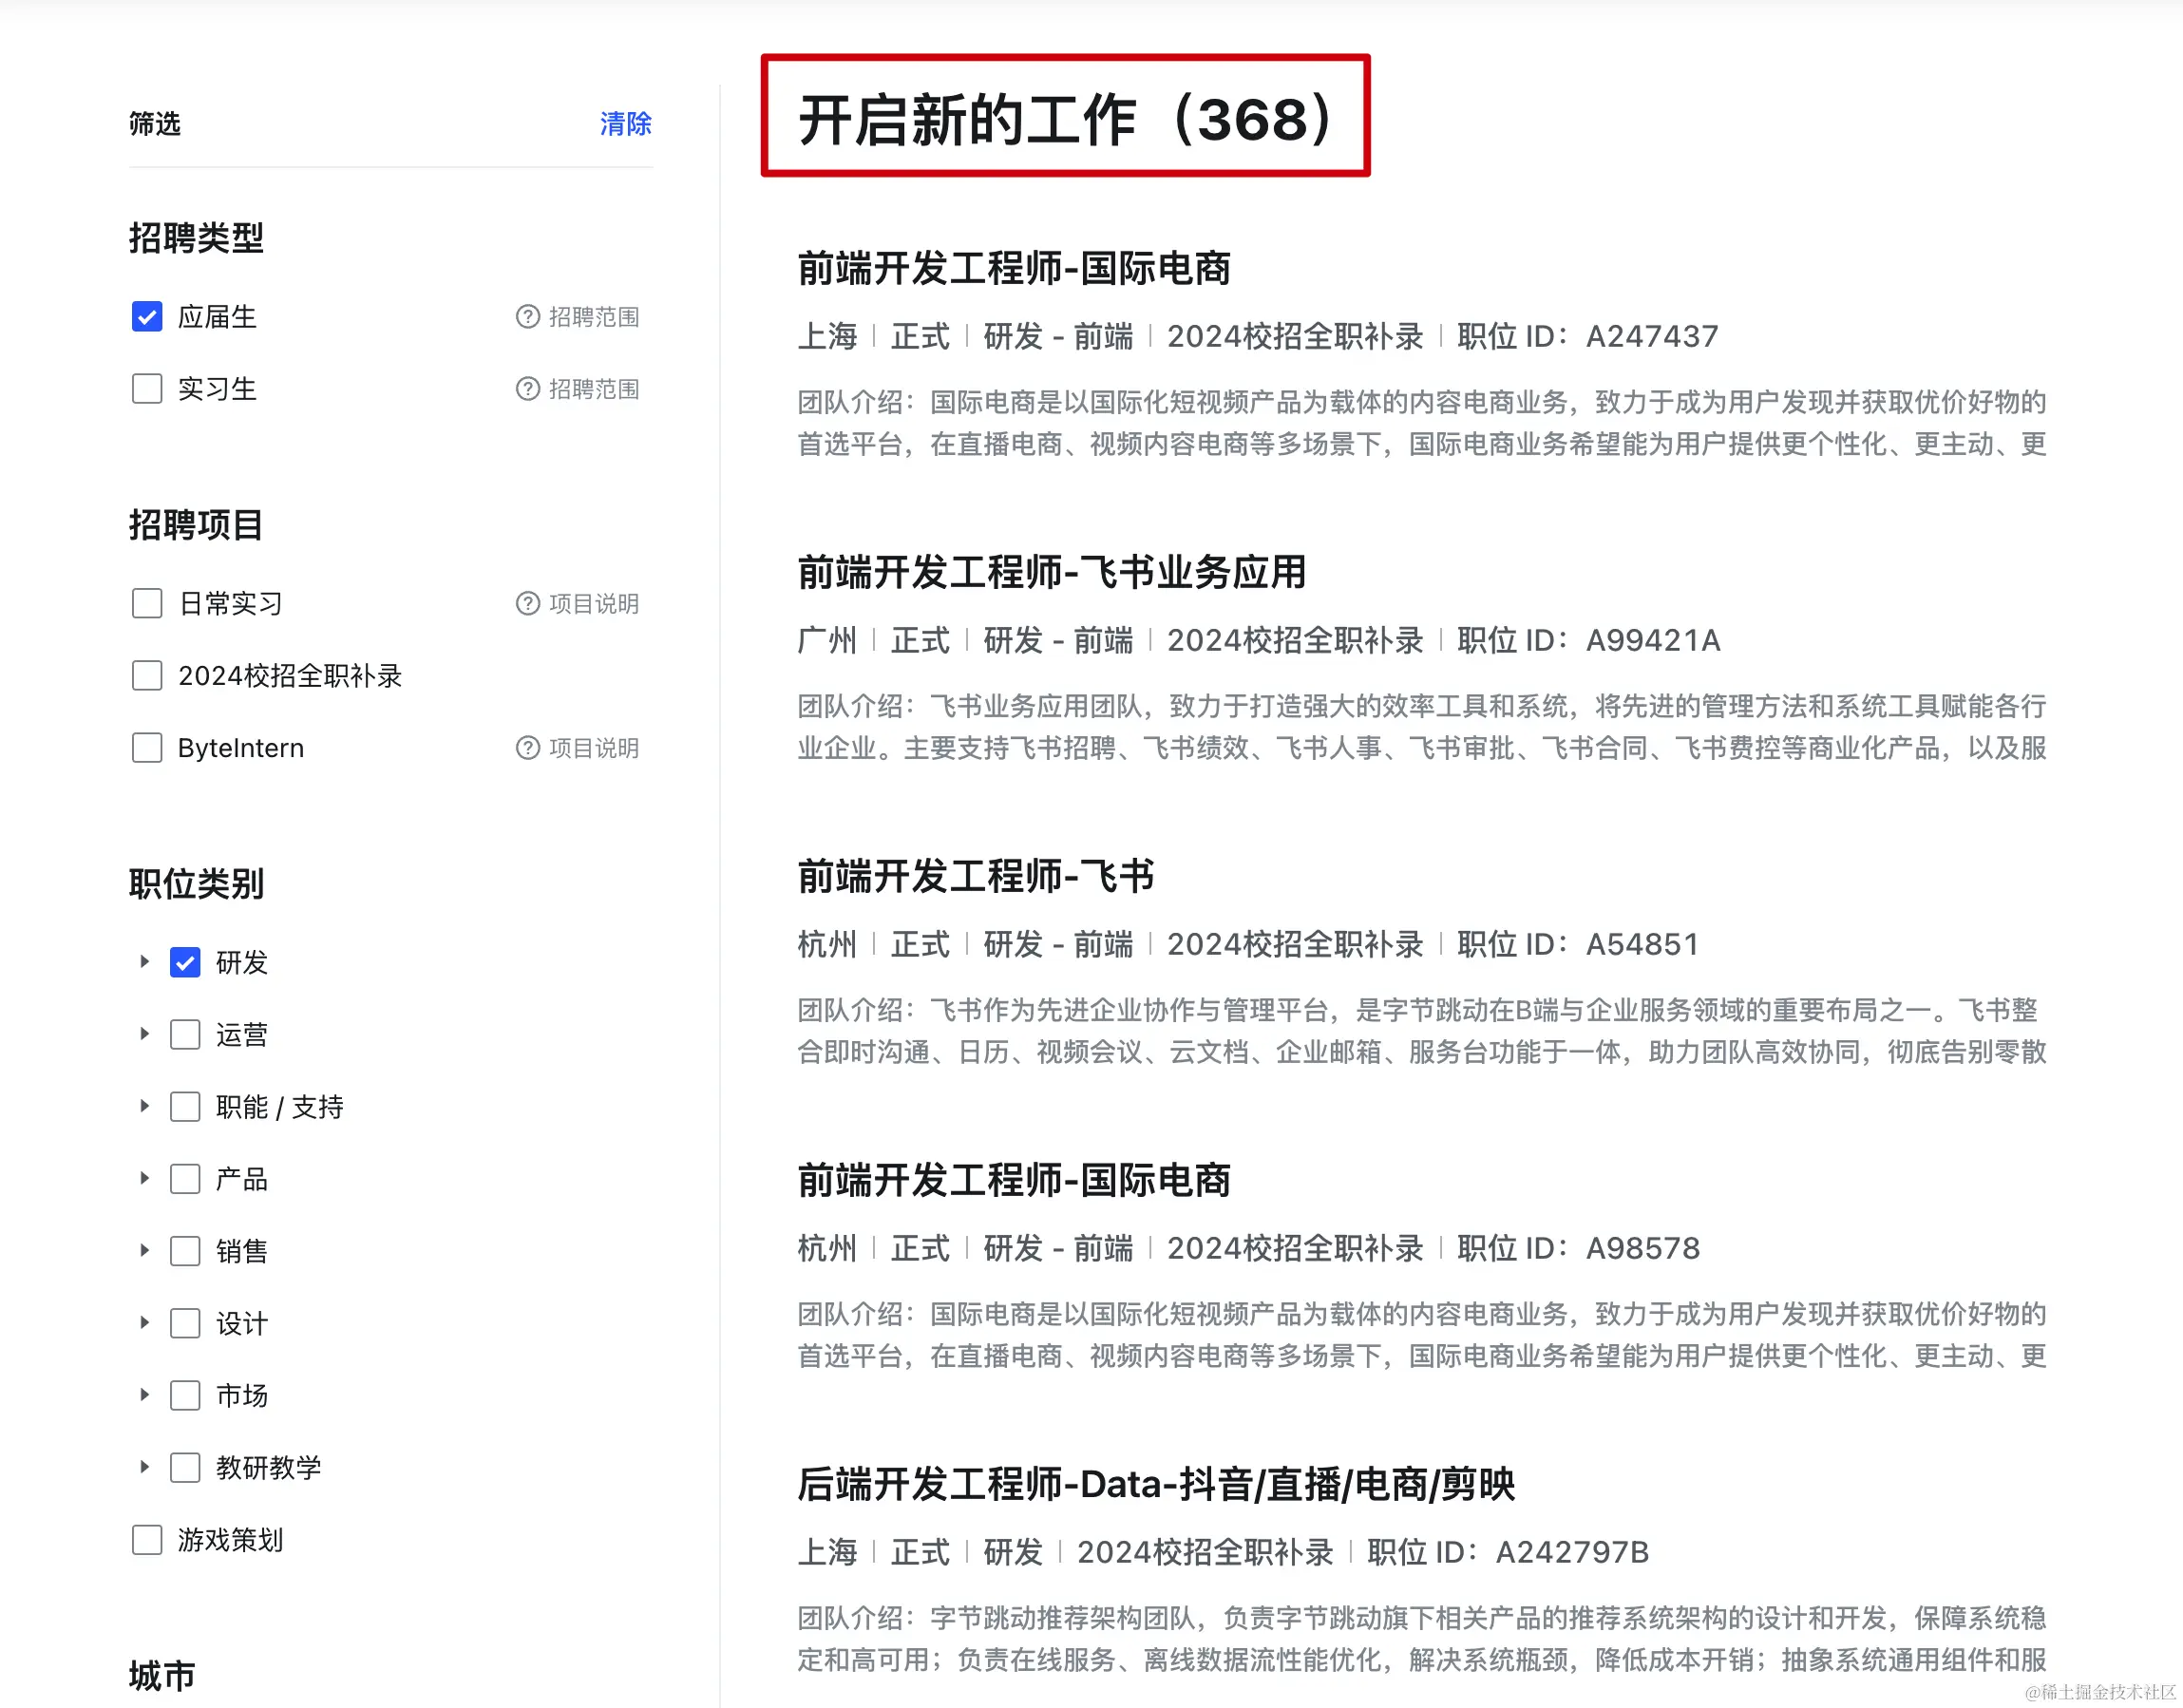Check the 销售 category checkbox
Viewport: 2183px width, 1708px height.
185,1251
